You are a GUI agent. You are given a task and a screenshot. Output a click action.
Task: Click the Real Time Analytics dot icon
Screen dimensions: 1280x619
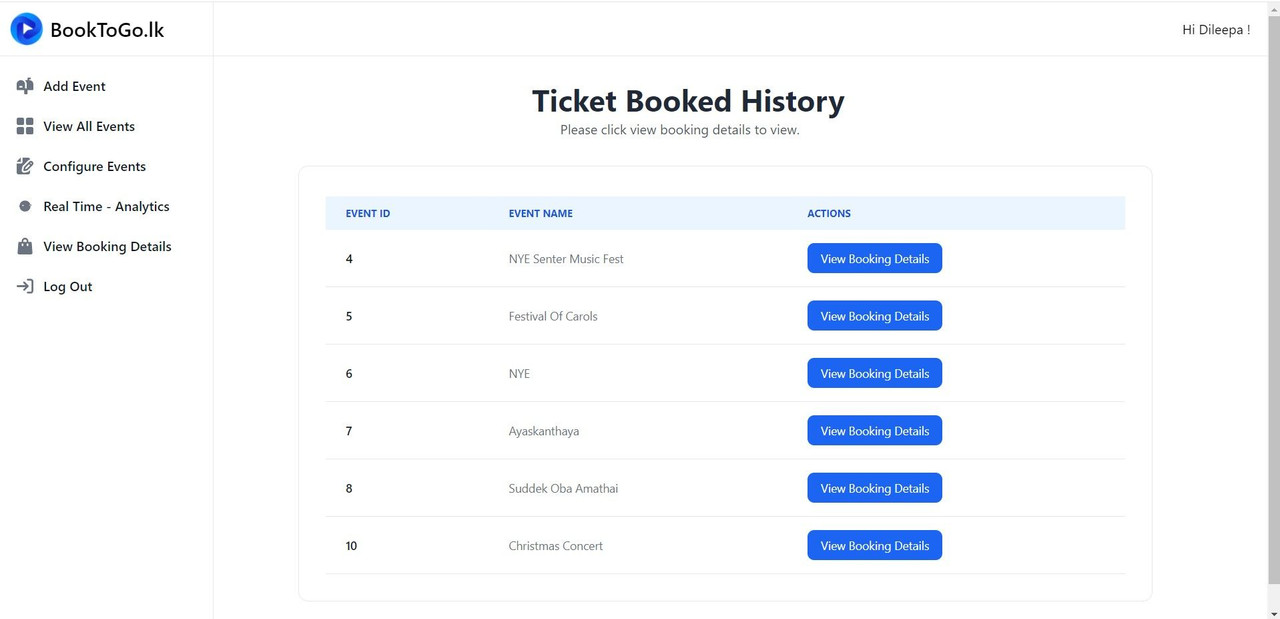coord(25,206)
